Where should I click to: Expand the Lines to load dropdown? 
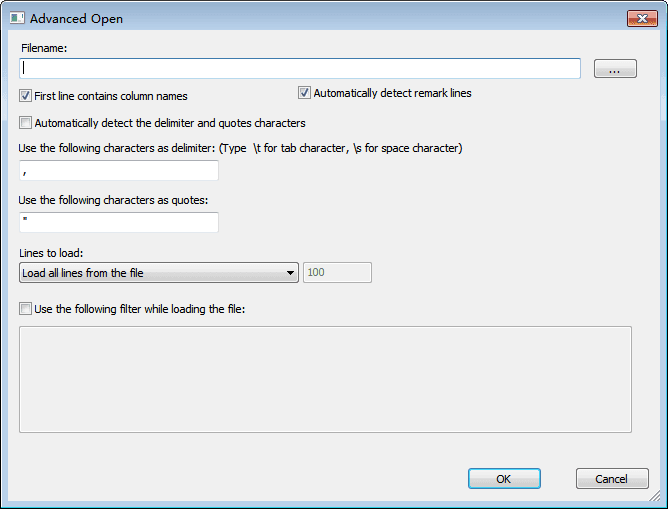[159, 273]
